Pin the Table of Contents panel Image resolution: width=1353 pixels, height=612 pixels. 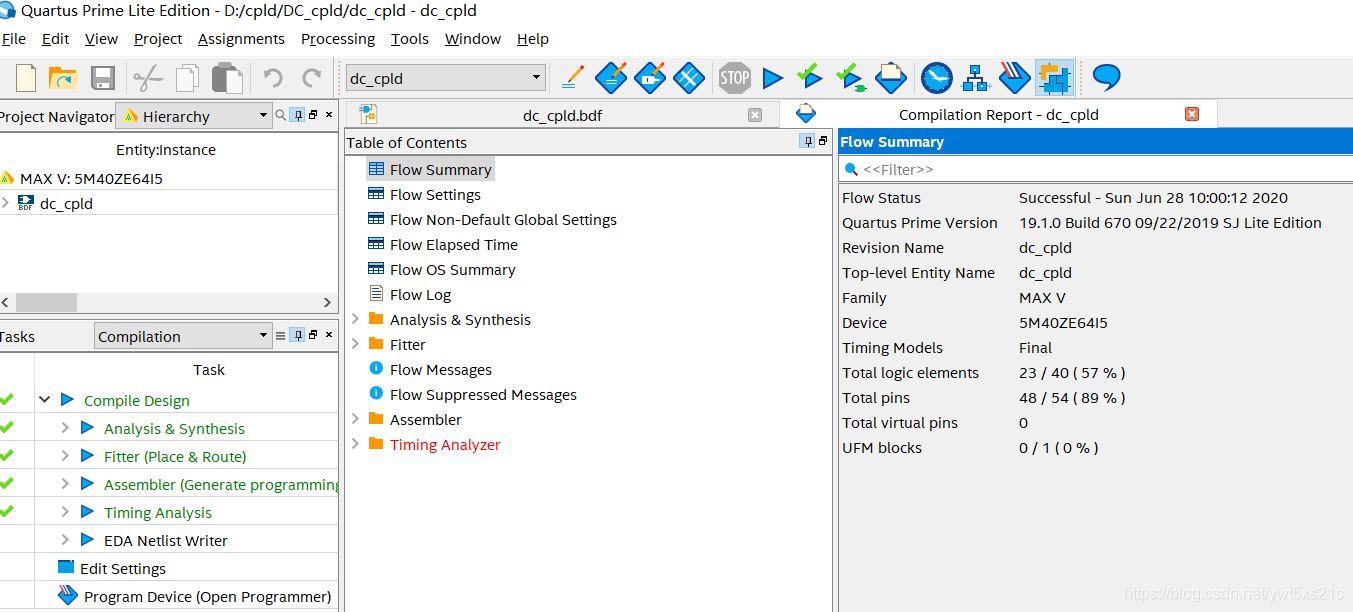tap(807, 141)
